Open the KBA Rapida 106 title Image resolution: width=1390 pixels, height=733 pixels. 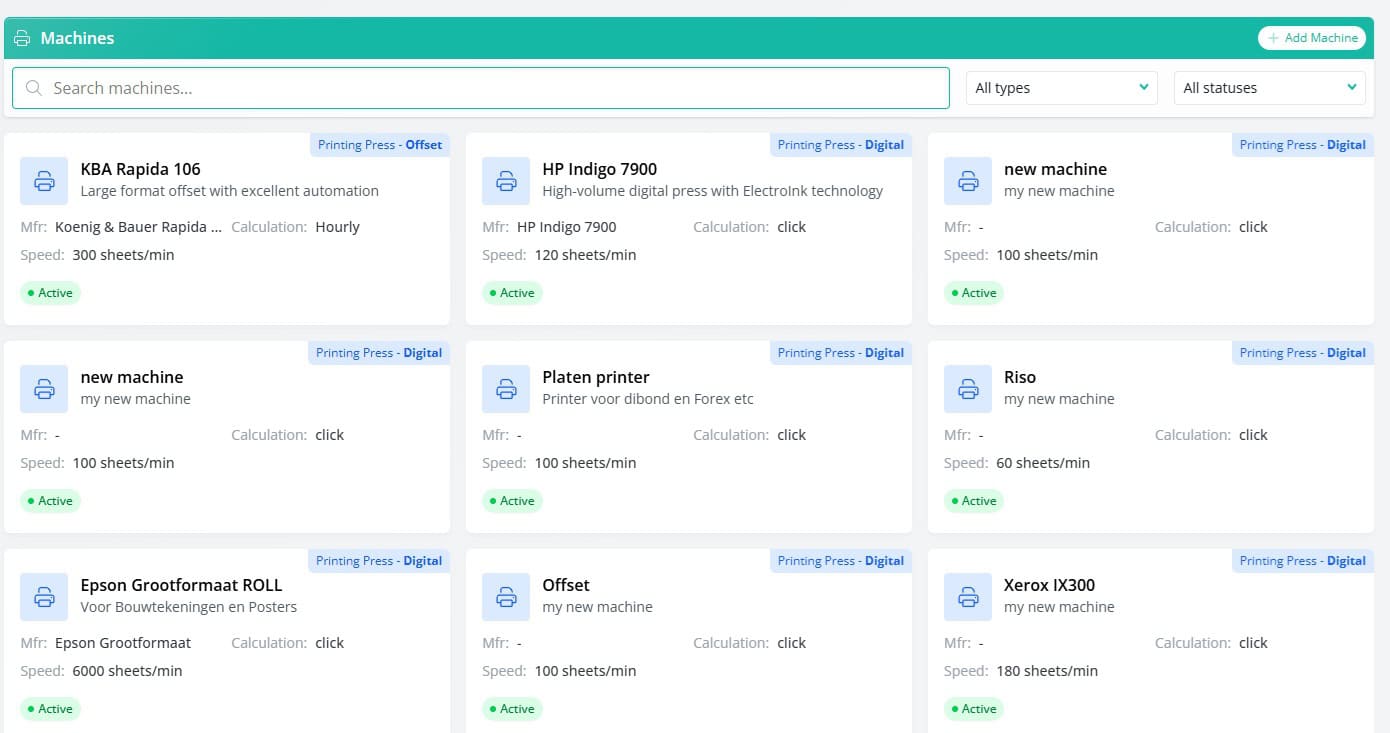click(140, 169)
